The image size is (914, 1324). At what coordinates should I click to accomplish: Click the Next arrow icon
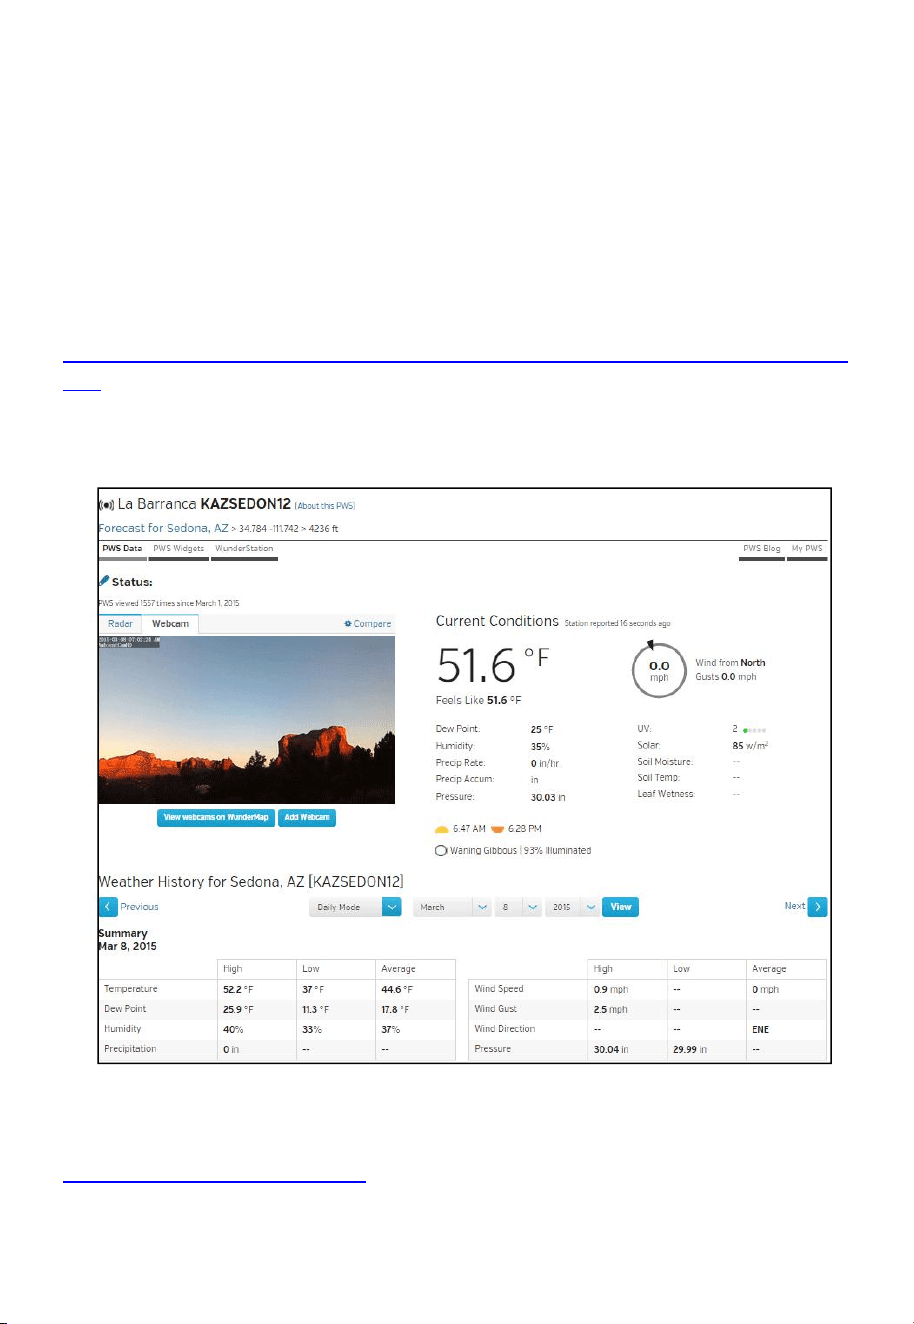[x=818, y=907]
